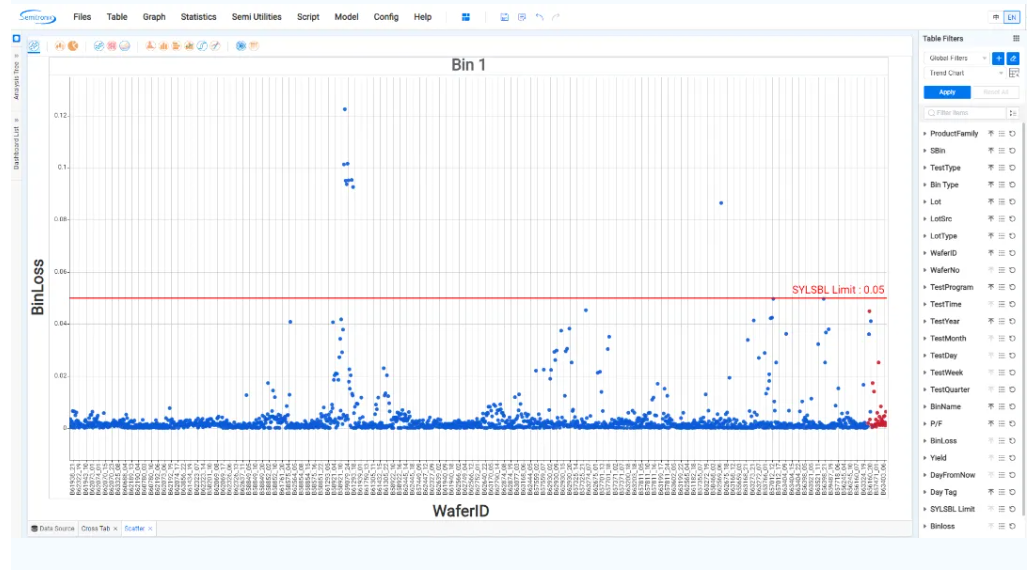Open the Global Filters dropdown
Screen dimensions: 1027x570
coord(957,58)
